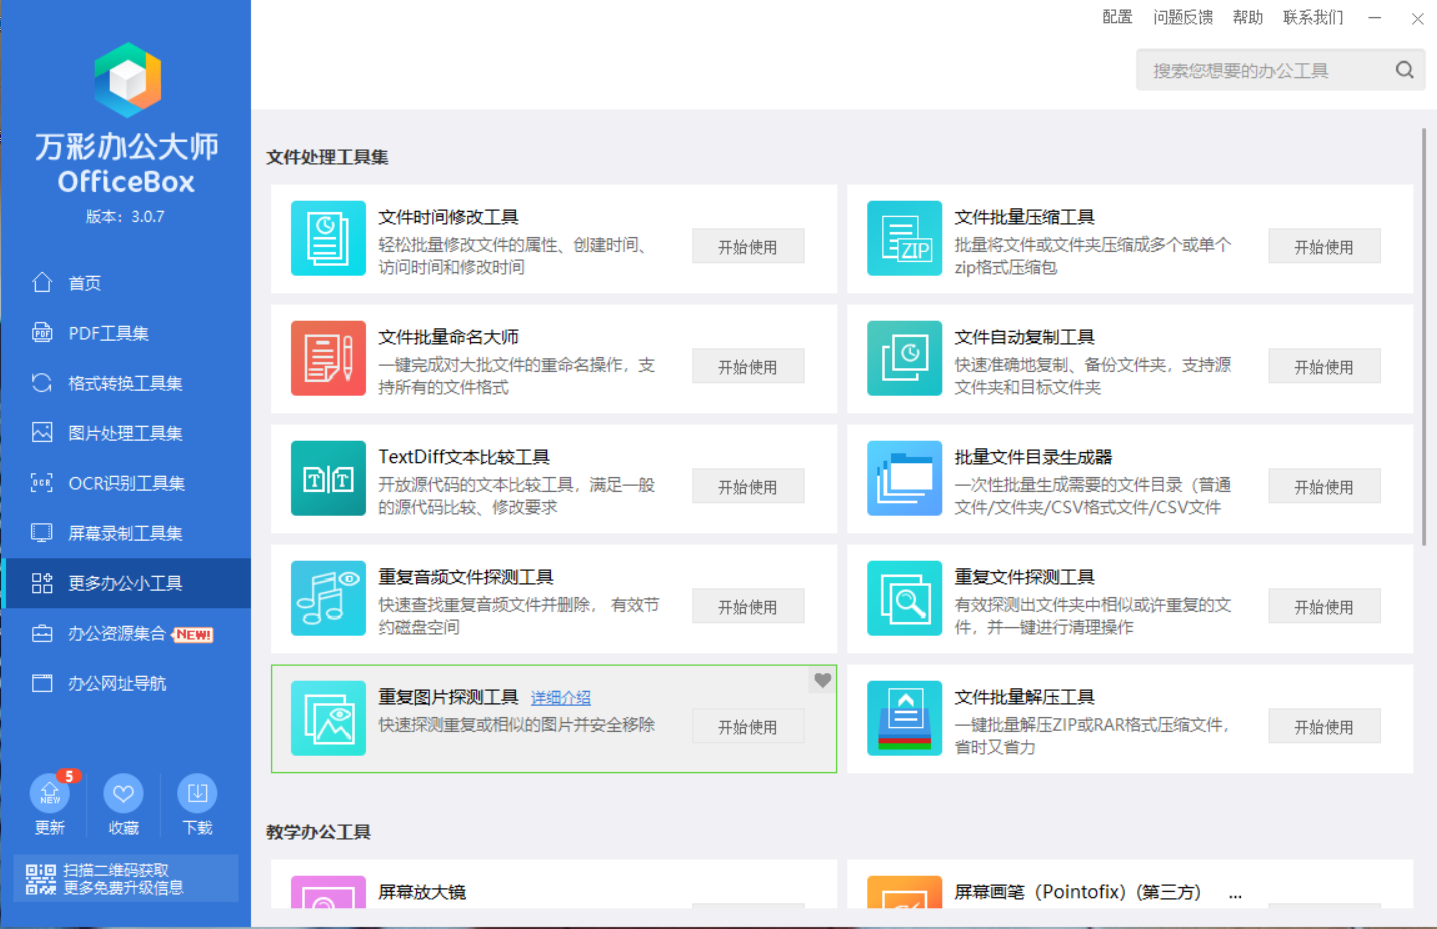This screenshot has height=929, width=1437.
Task: Open PDF工具集 section
Action: tap(126, 333)
